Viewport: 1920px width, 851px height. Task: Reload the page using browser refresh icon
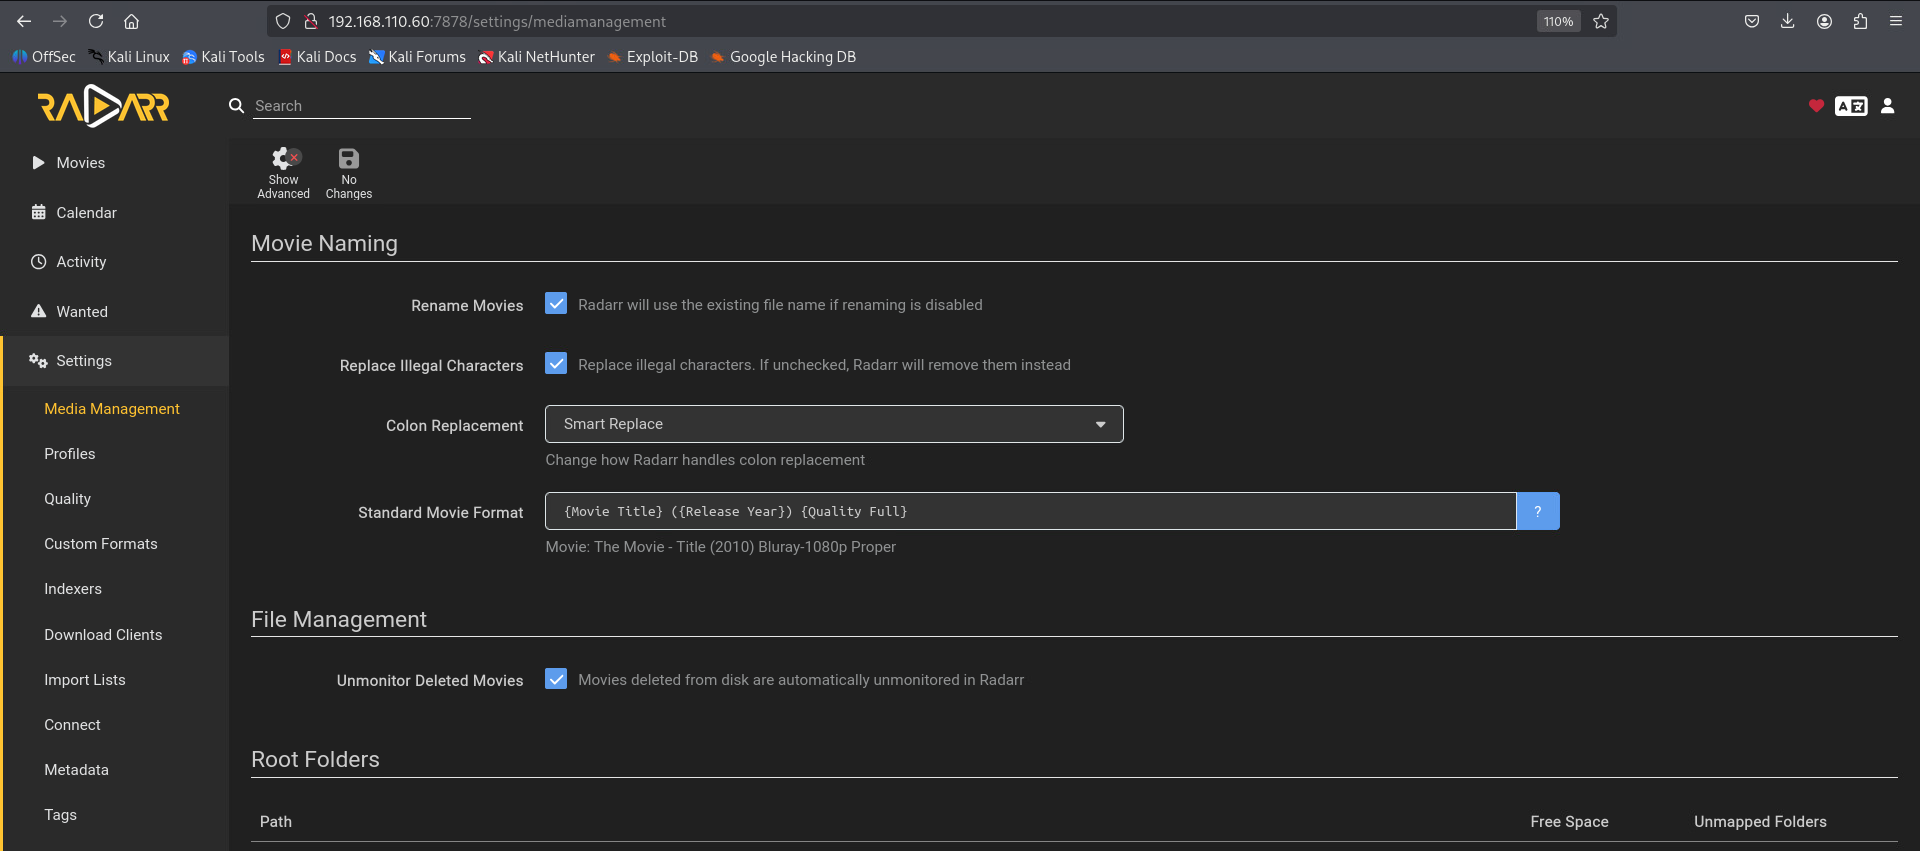tap(96, 21)
